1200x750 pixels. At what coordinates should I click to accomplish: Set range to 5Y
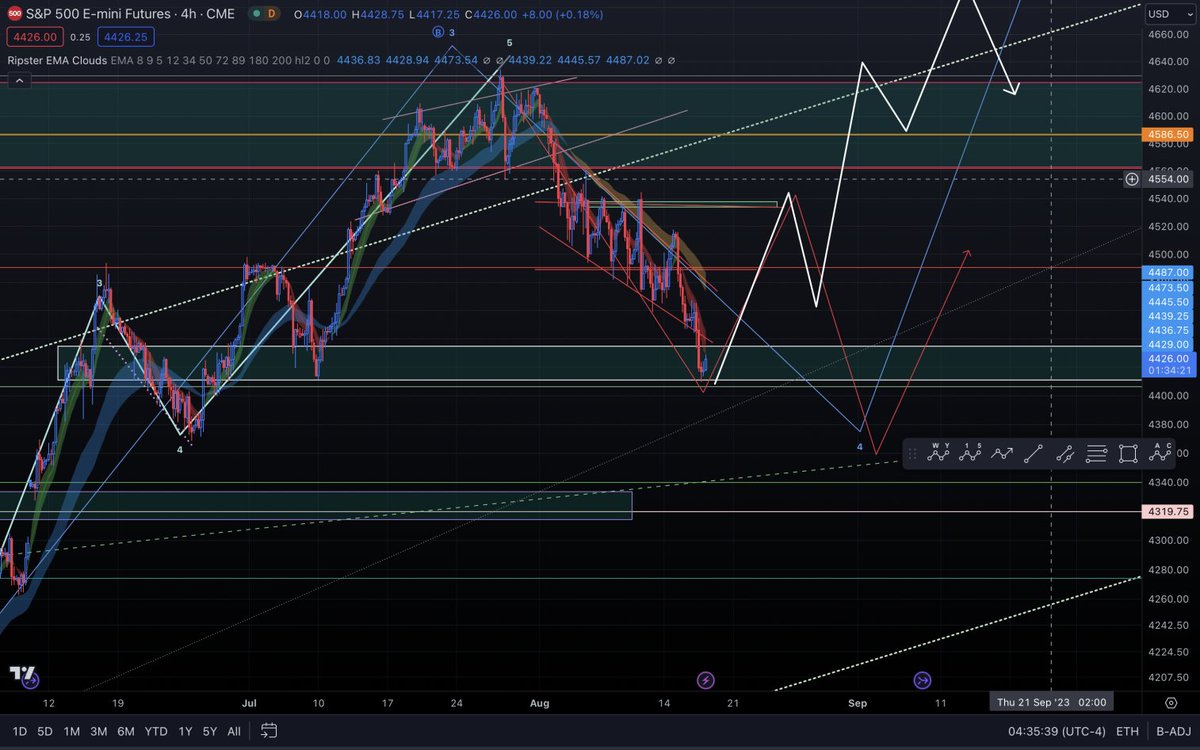coord(208,731)
